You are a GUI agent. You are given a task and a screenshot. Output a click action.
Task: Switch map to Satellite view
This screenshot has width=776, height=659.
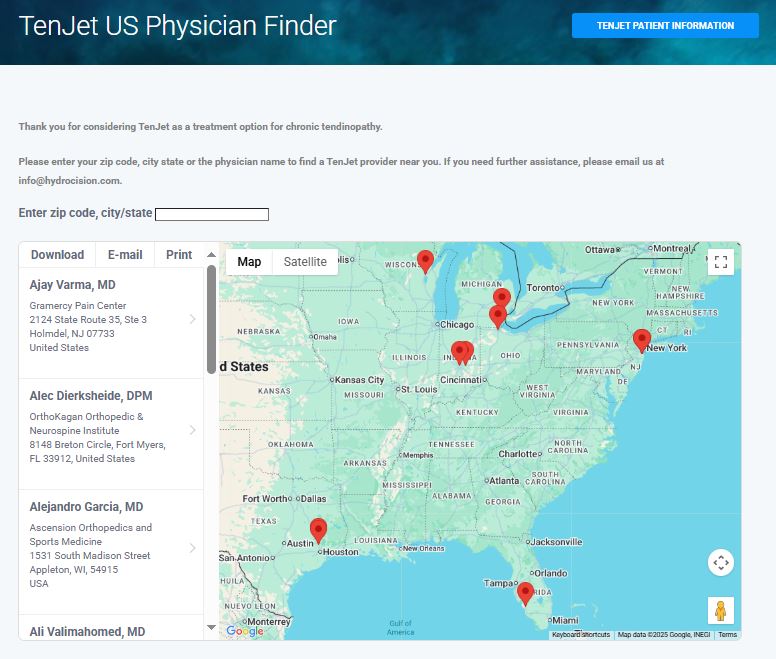[x=305, y=262]
